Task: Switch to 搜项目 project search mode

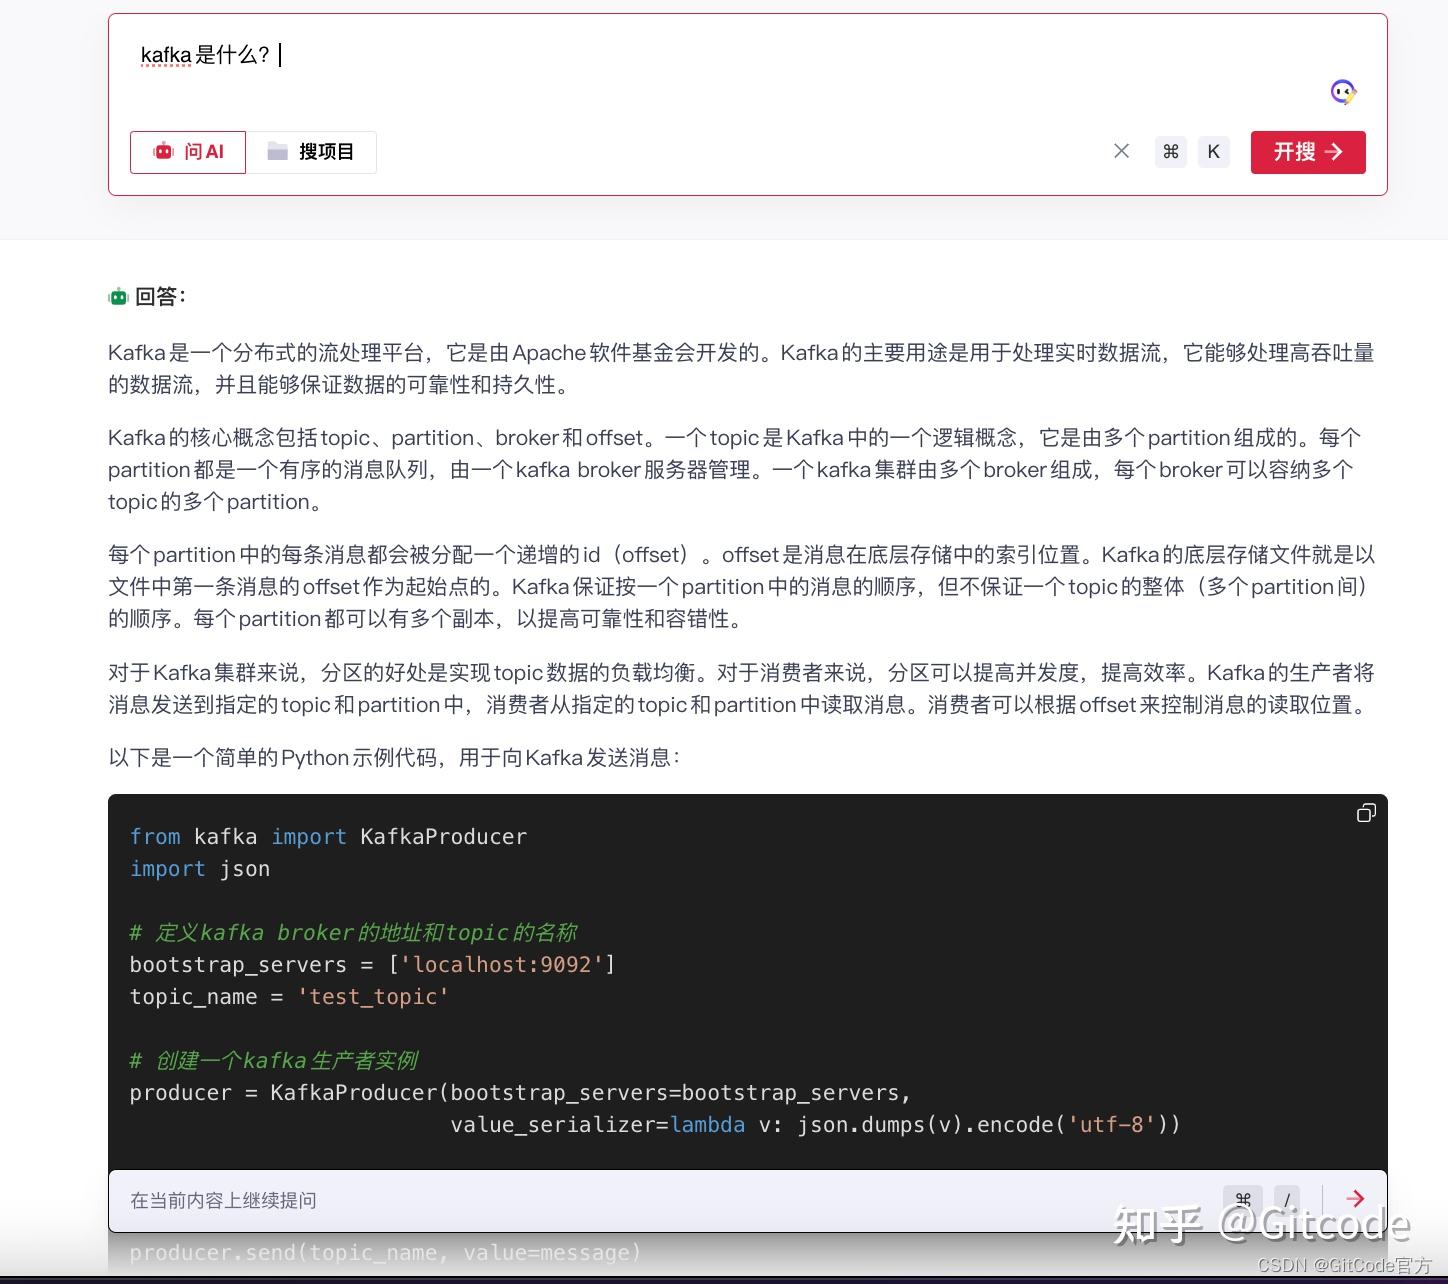Action: 312,152
